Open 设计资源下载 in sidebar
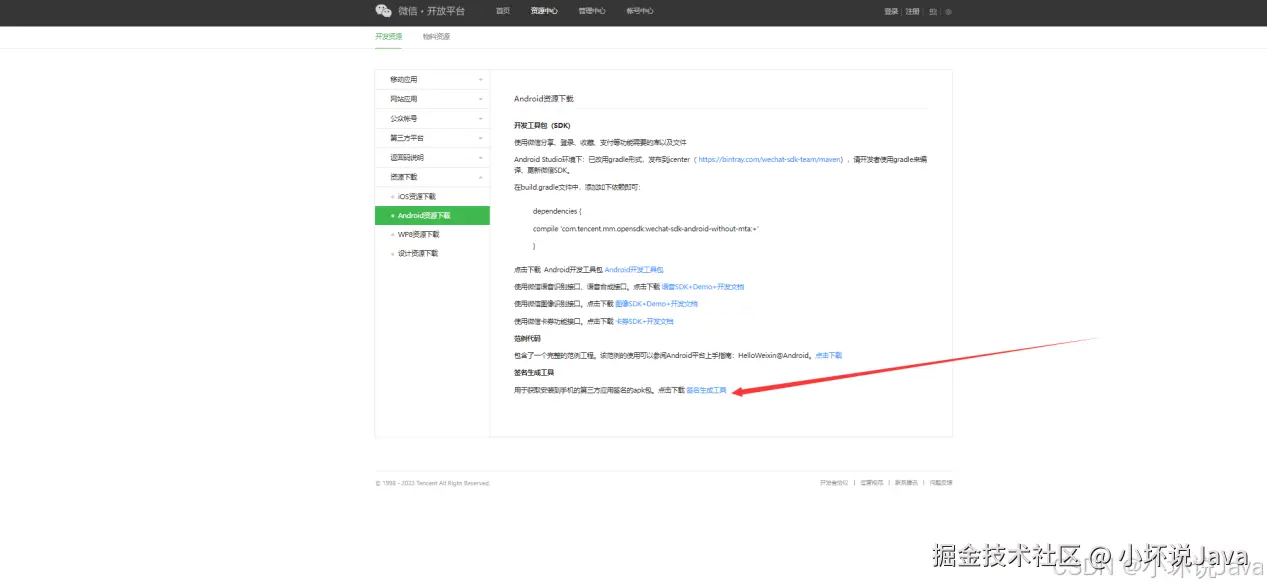 418,253
